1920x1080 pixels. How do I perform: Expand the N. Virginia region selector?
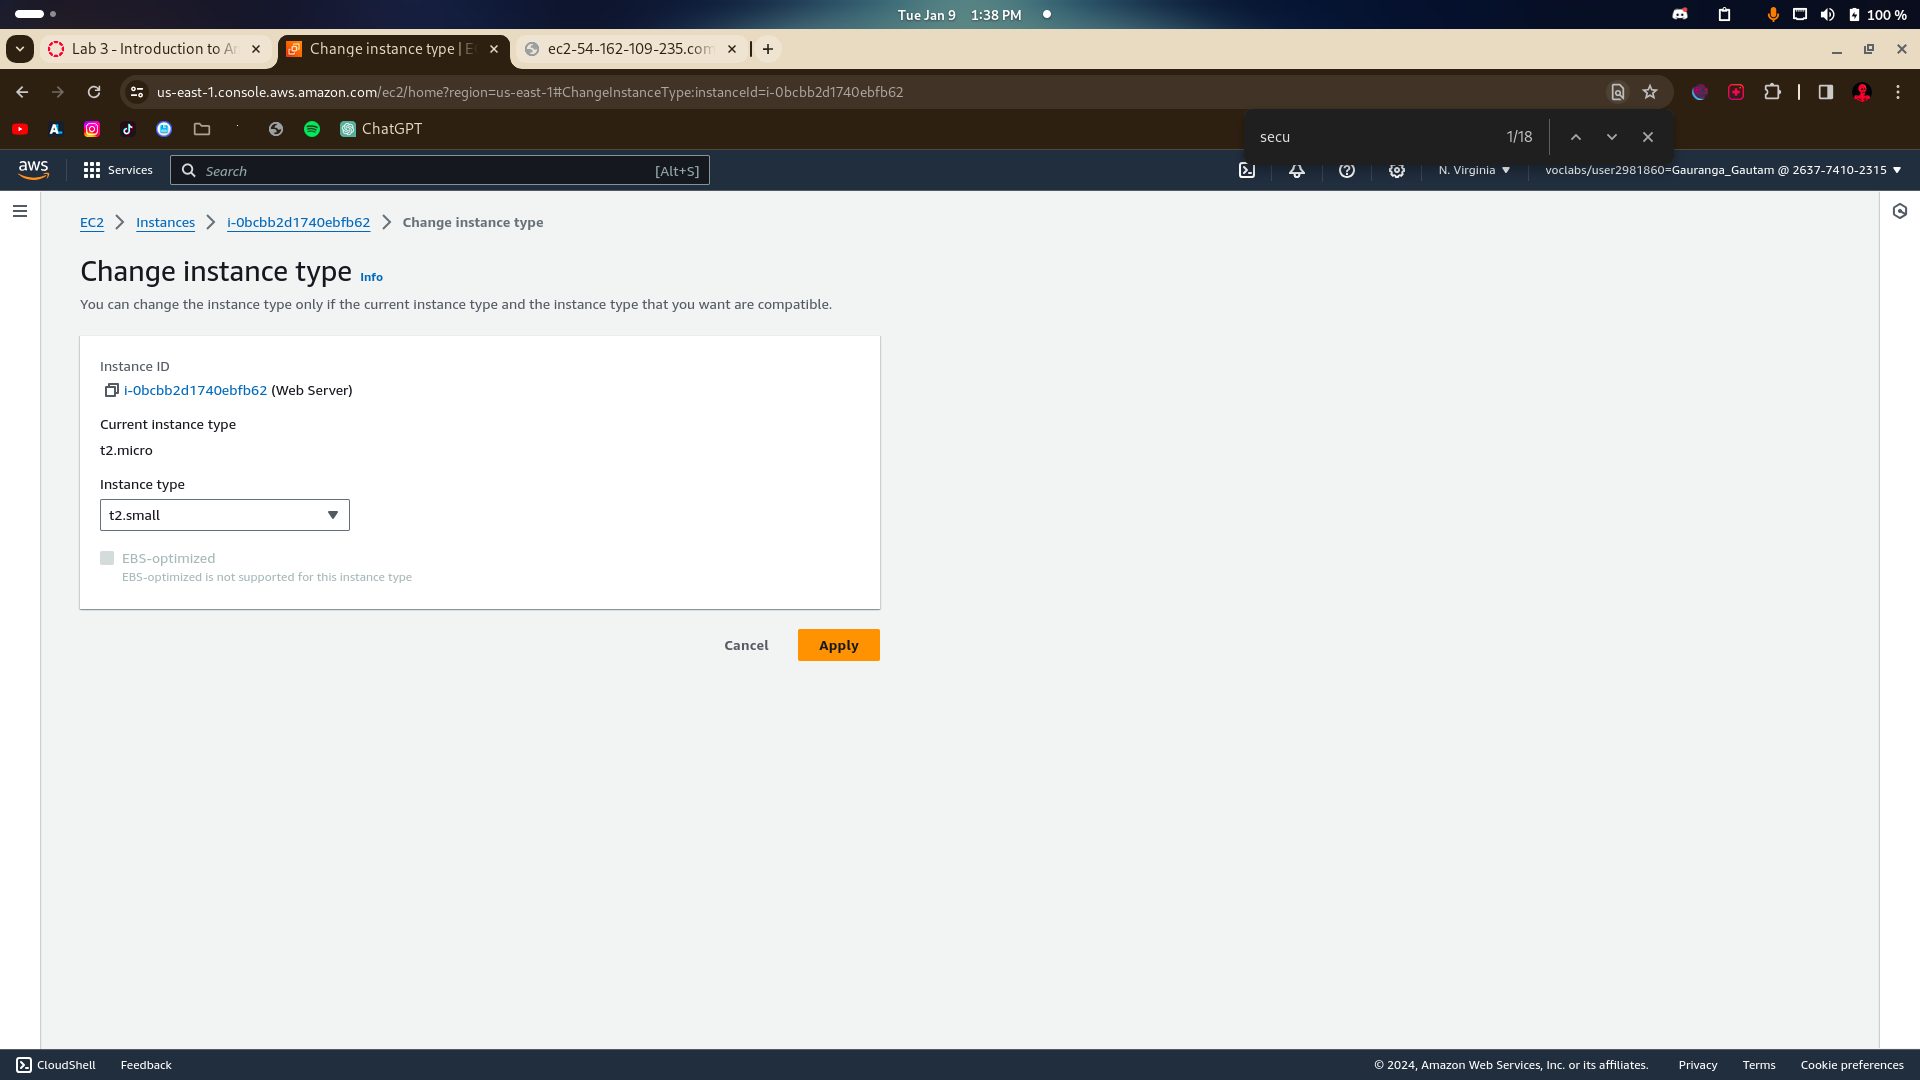pos(1474,171)
